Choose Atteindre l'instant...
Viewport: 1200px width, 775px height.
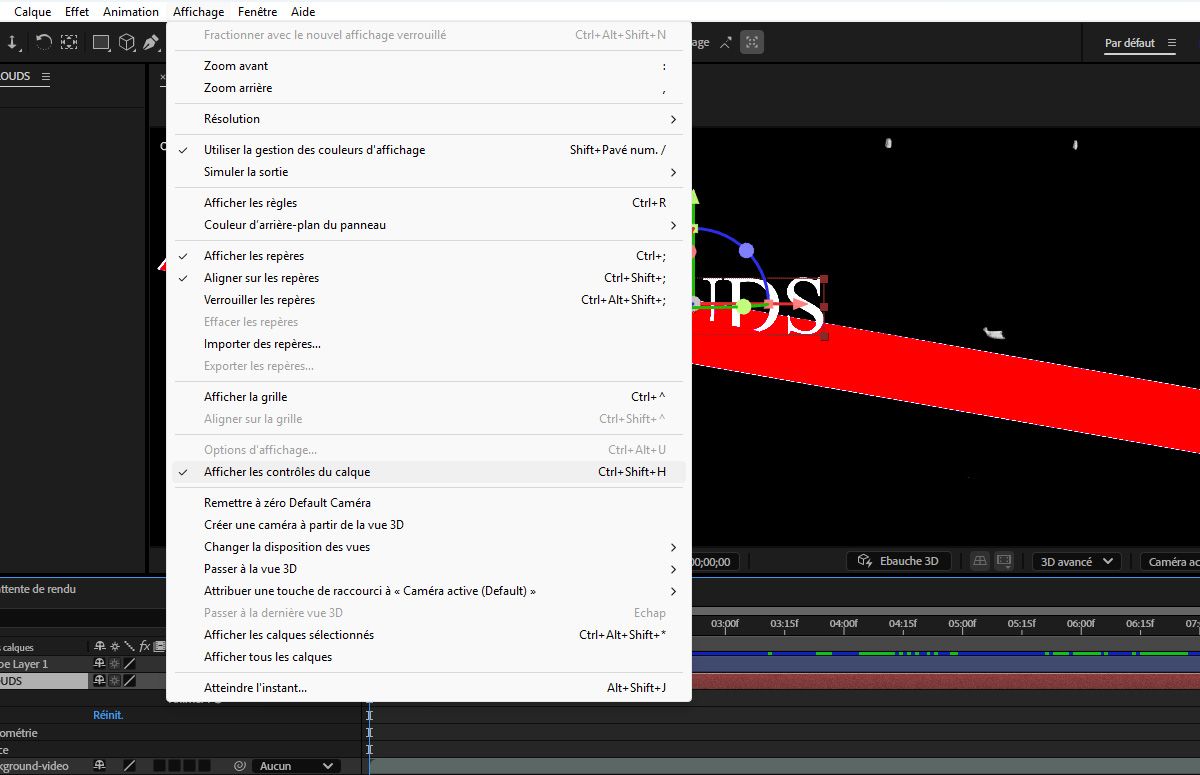pyautogui.click(x=429, y=688)
